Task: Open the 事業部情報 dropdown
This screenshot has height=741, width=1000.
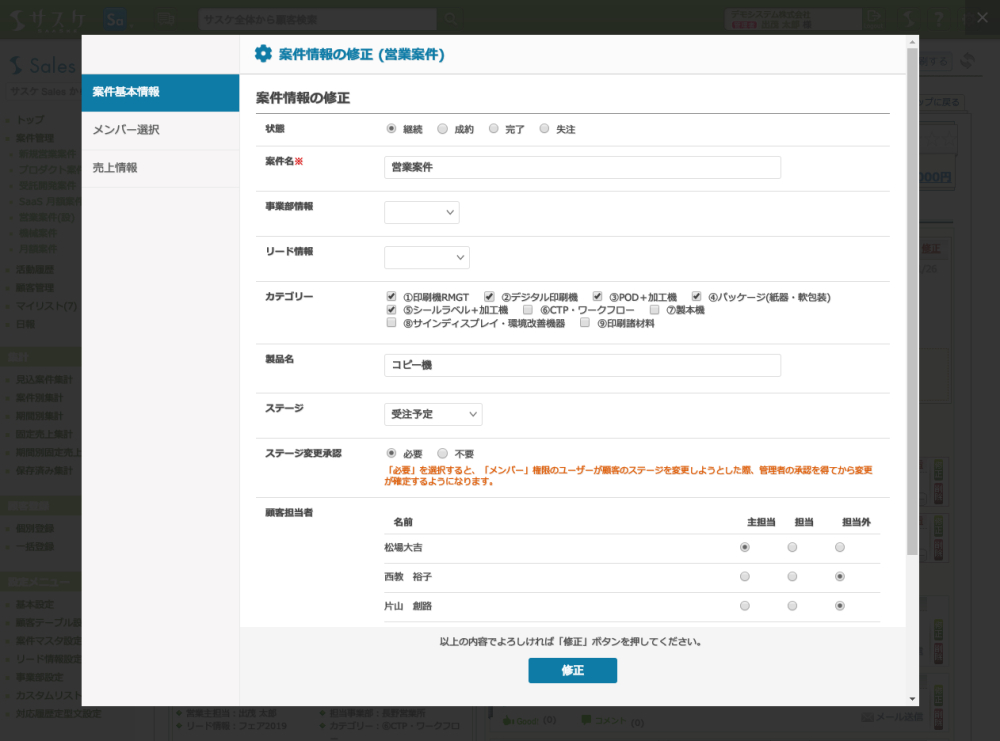Action: 421,212
